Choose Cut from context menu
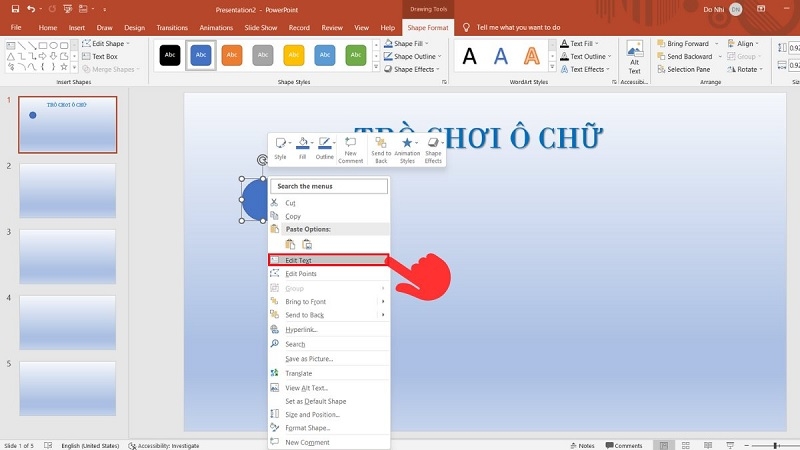 (329, 203)
